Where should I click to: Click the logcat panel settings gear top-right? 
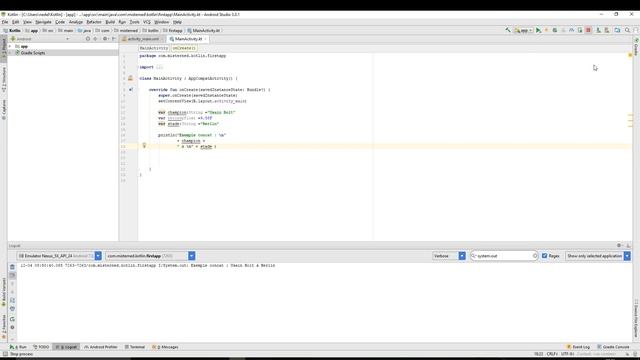tap(619, 246)
